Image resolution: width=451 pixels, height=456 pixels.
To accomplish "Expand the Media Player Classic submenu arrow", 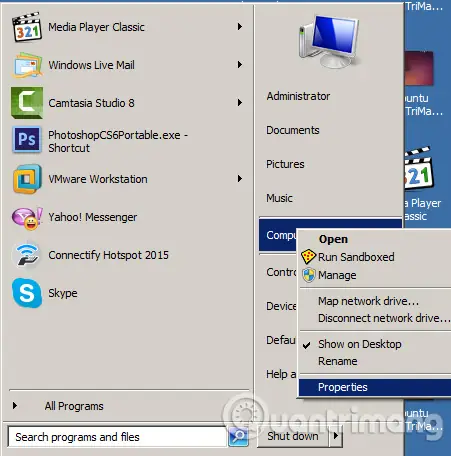I will point(240,27).
